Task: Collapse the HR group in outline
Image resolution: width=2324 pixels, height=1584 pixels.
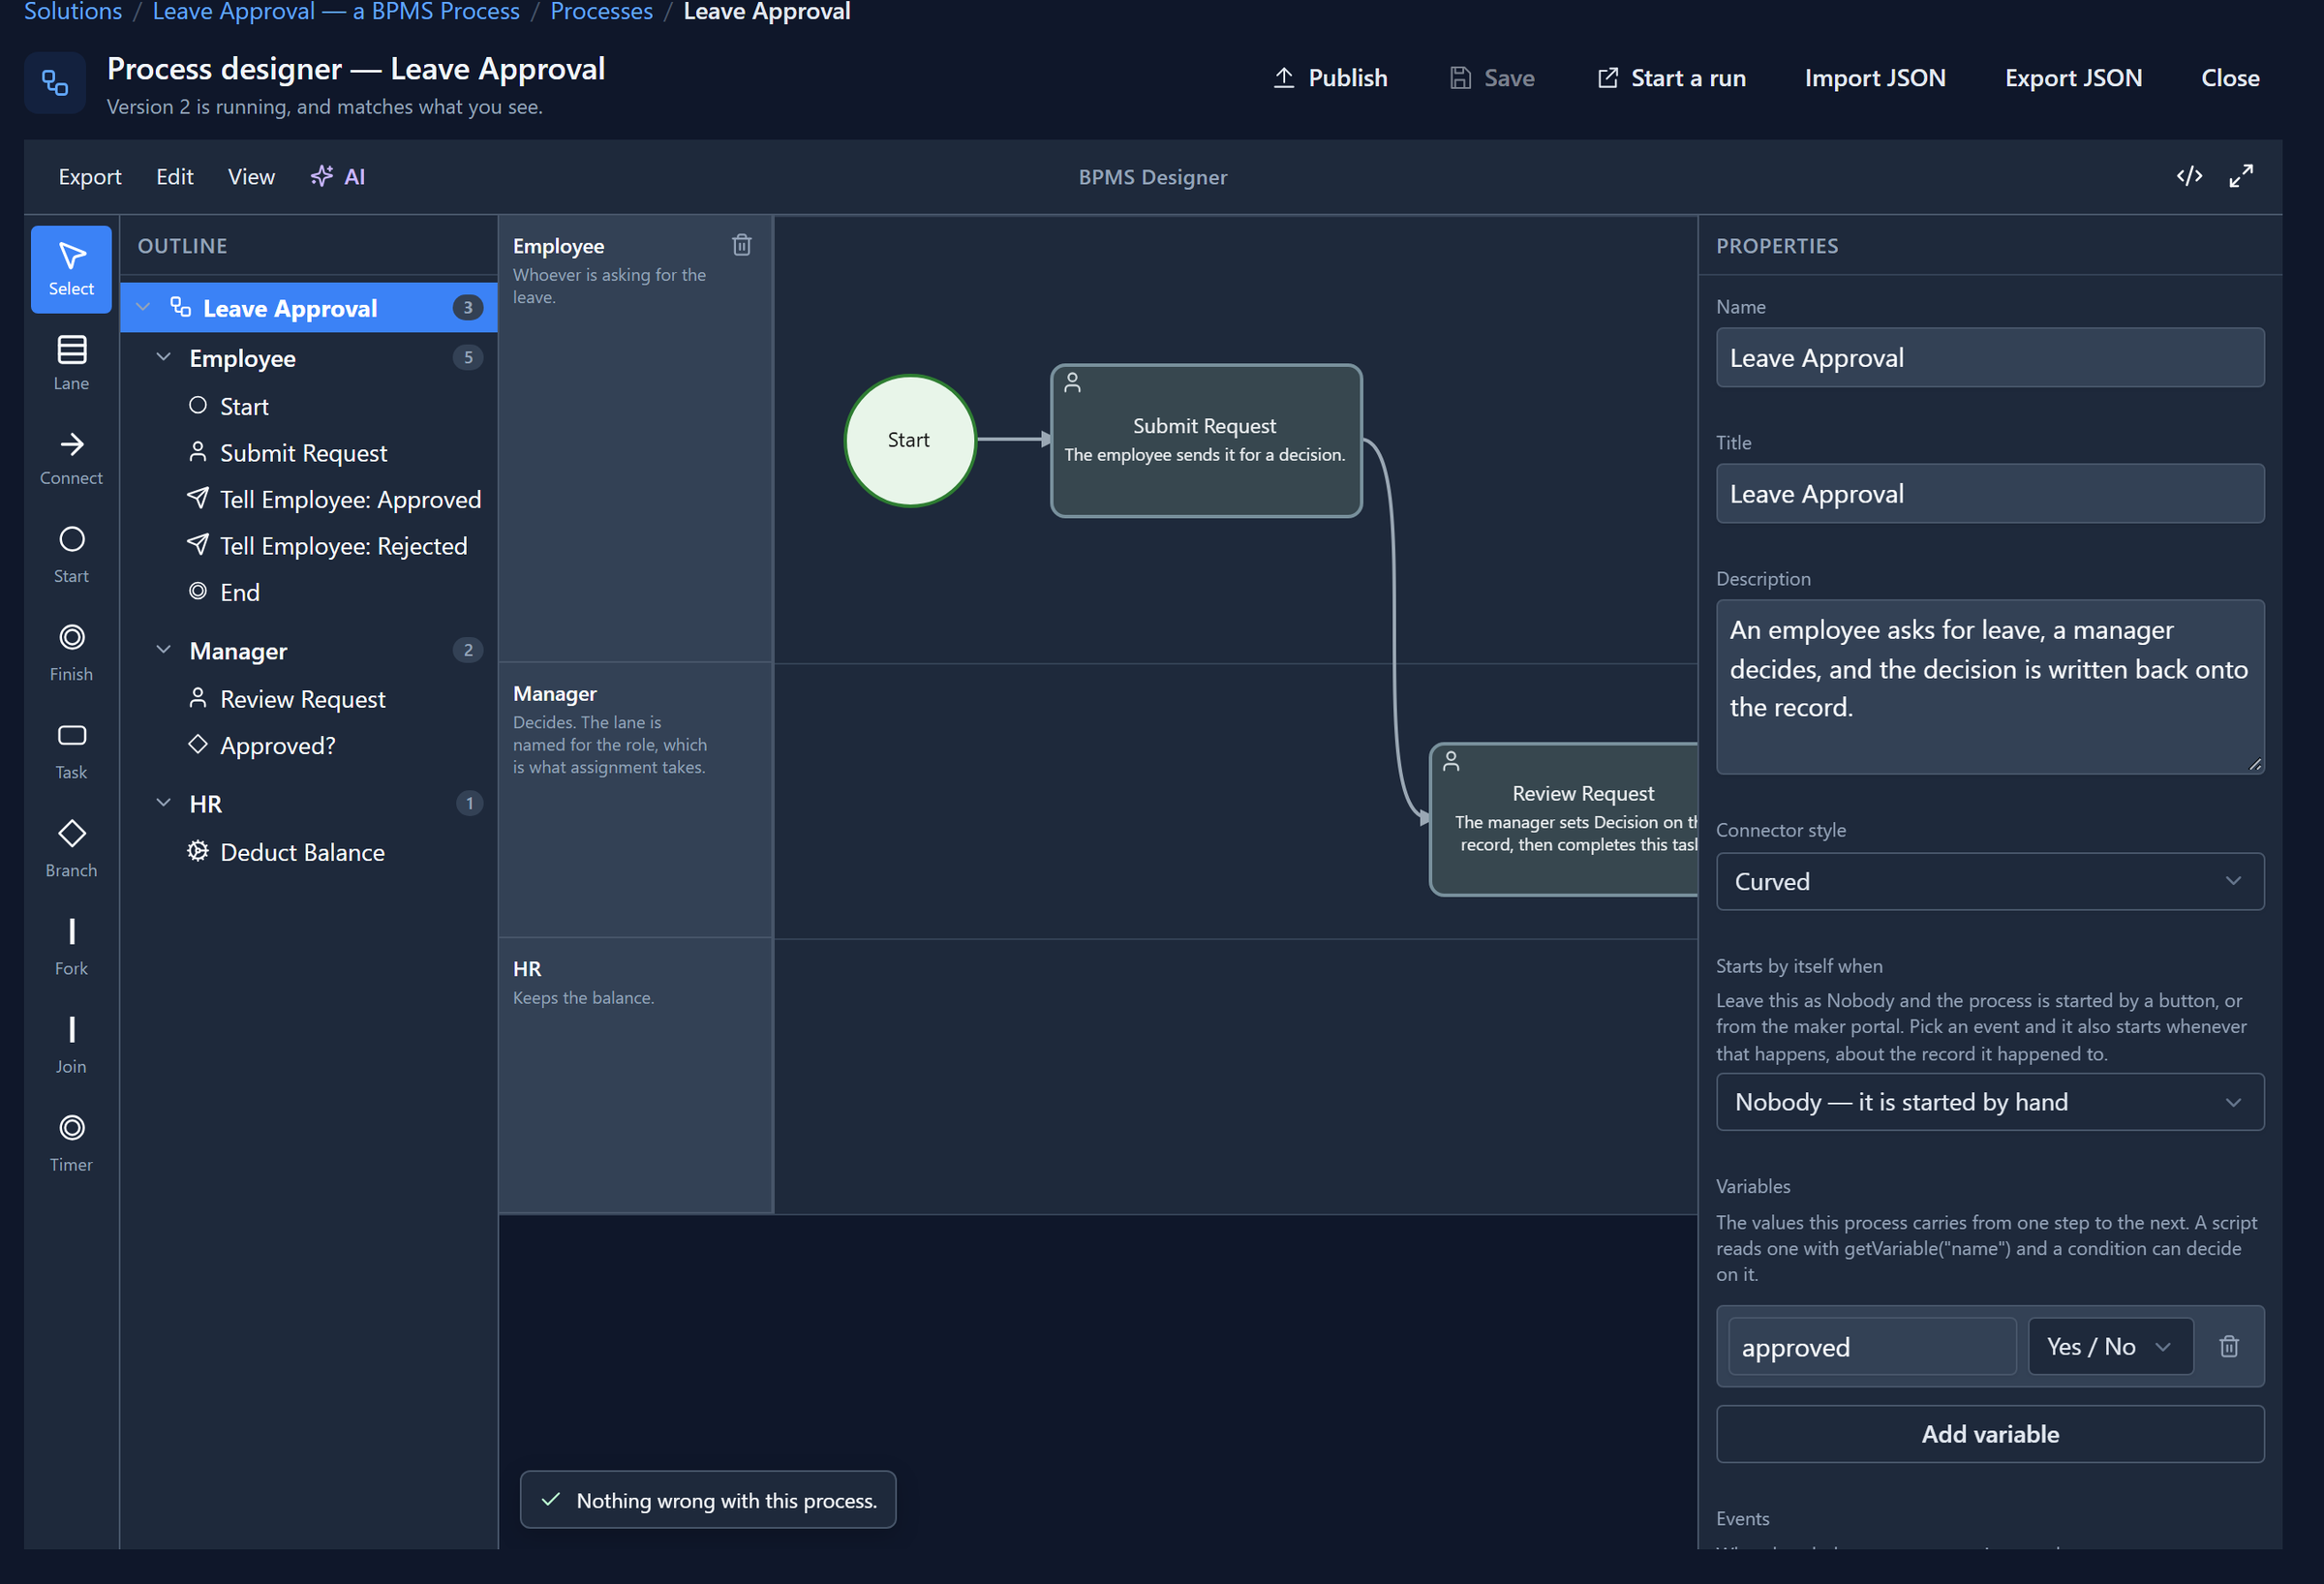Action: click(164, 803)
